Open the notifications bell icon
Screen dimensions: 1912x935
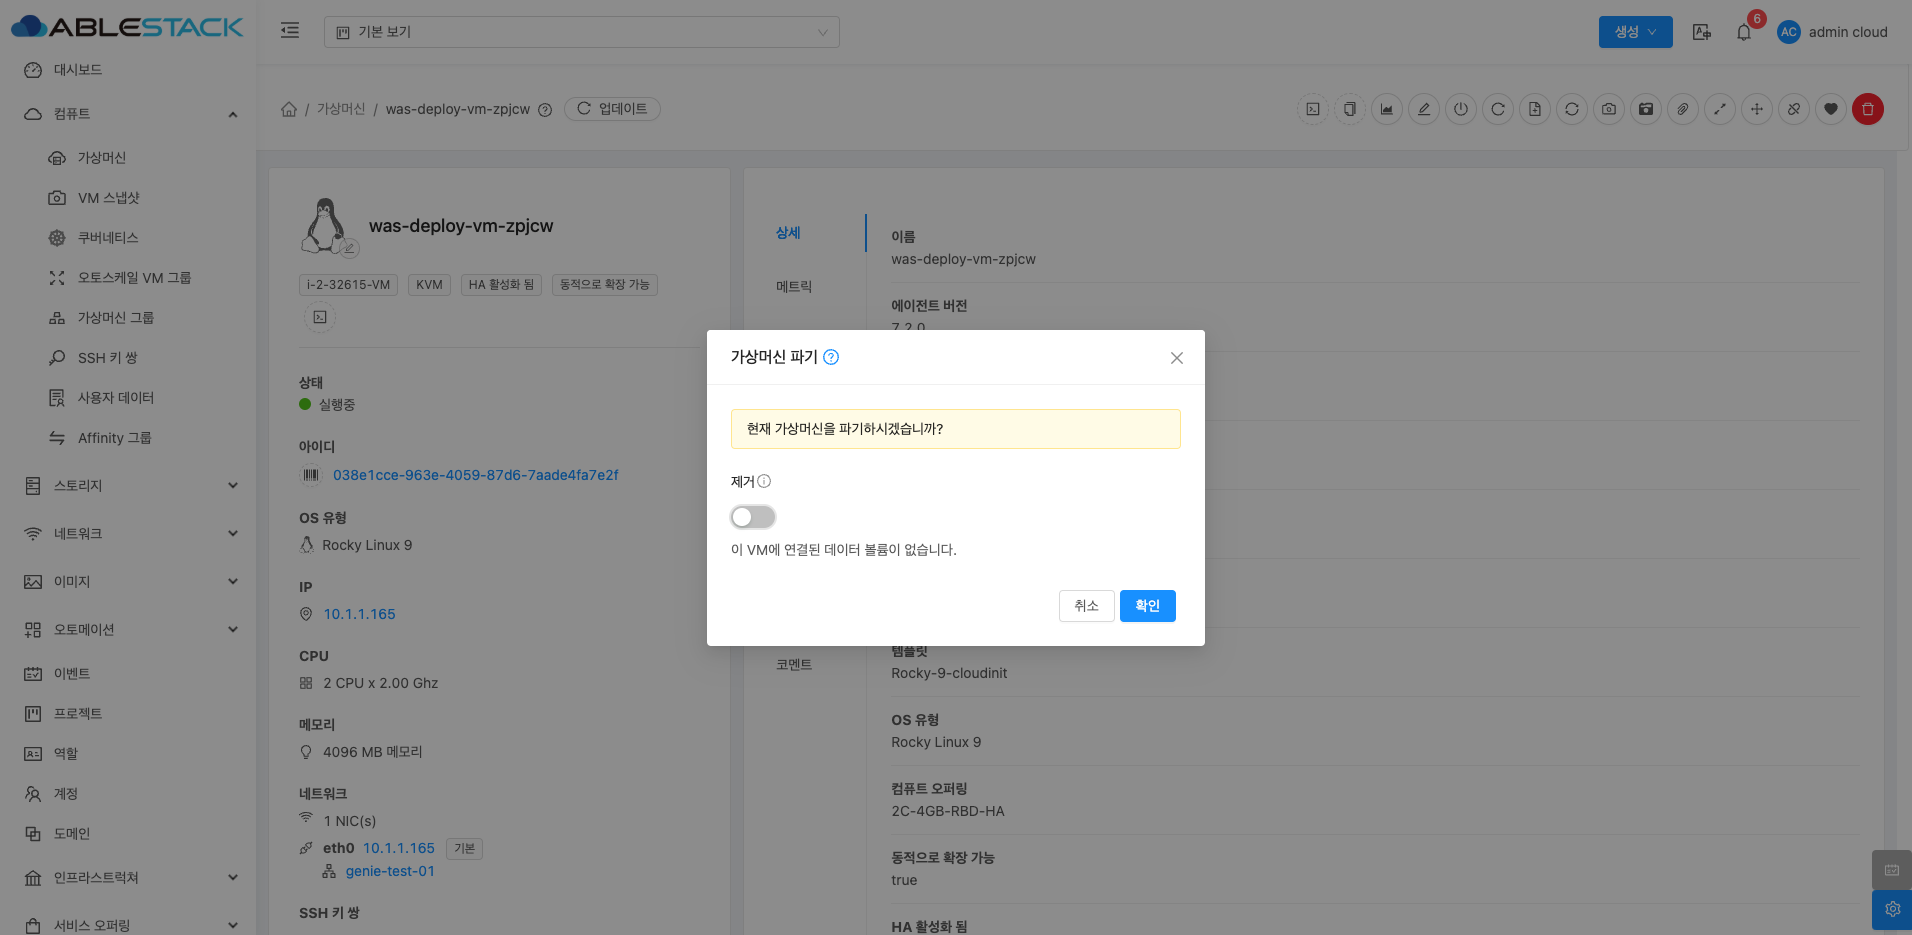(x=1744, y=32)
